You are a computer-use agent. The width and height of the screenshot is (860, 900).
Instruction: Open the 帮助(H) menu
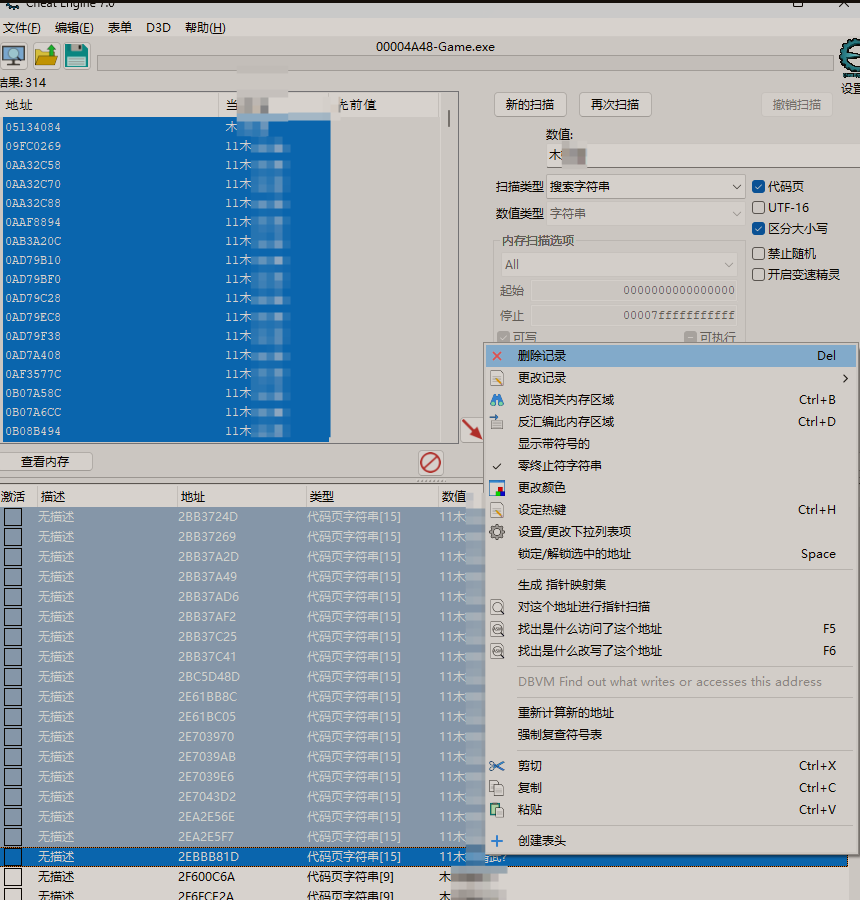[205, 28]
